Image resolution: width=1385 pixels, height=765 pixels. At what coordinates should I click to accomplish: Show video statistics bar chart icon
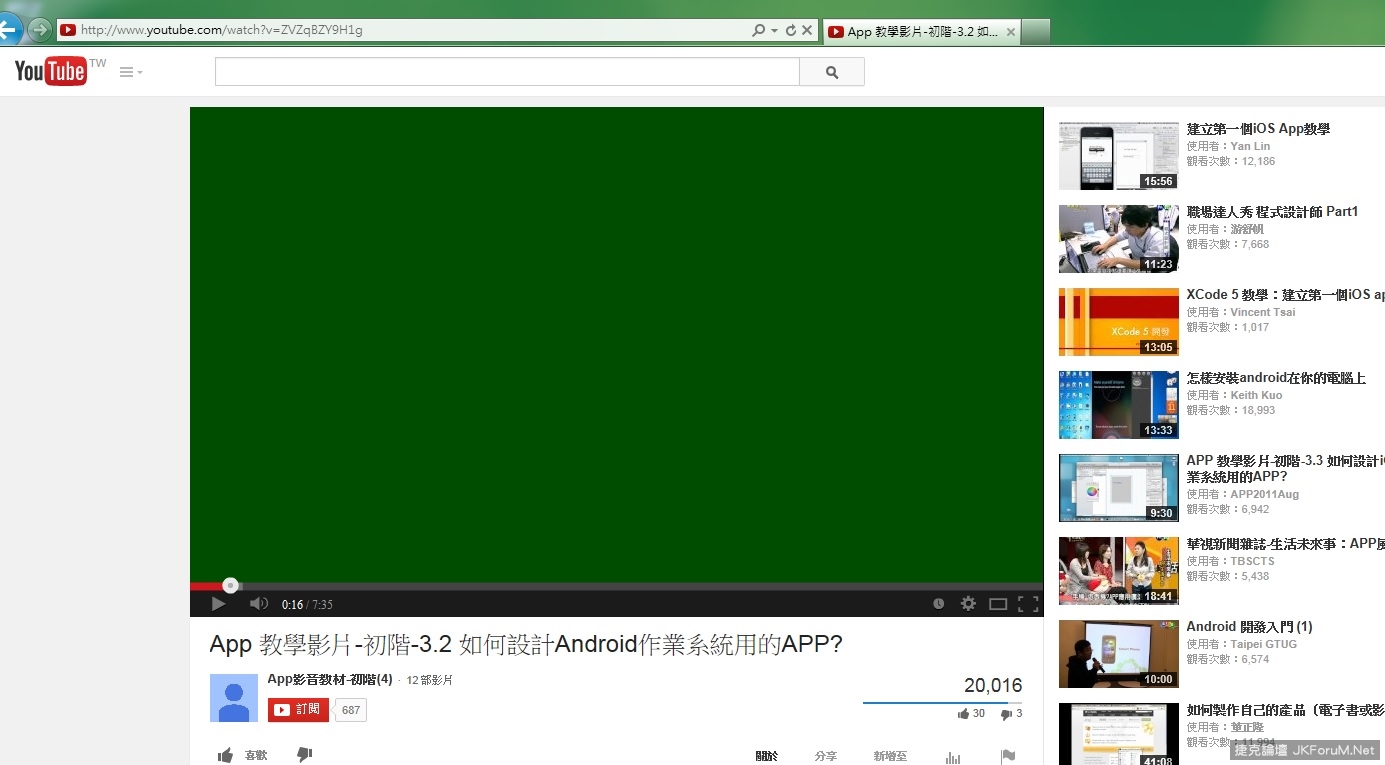[953, 757]
